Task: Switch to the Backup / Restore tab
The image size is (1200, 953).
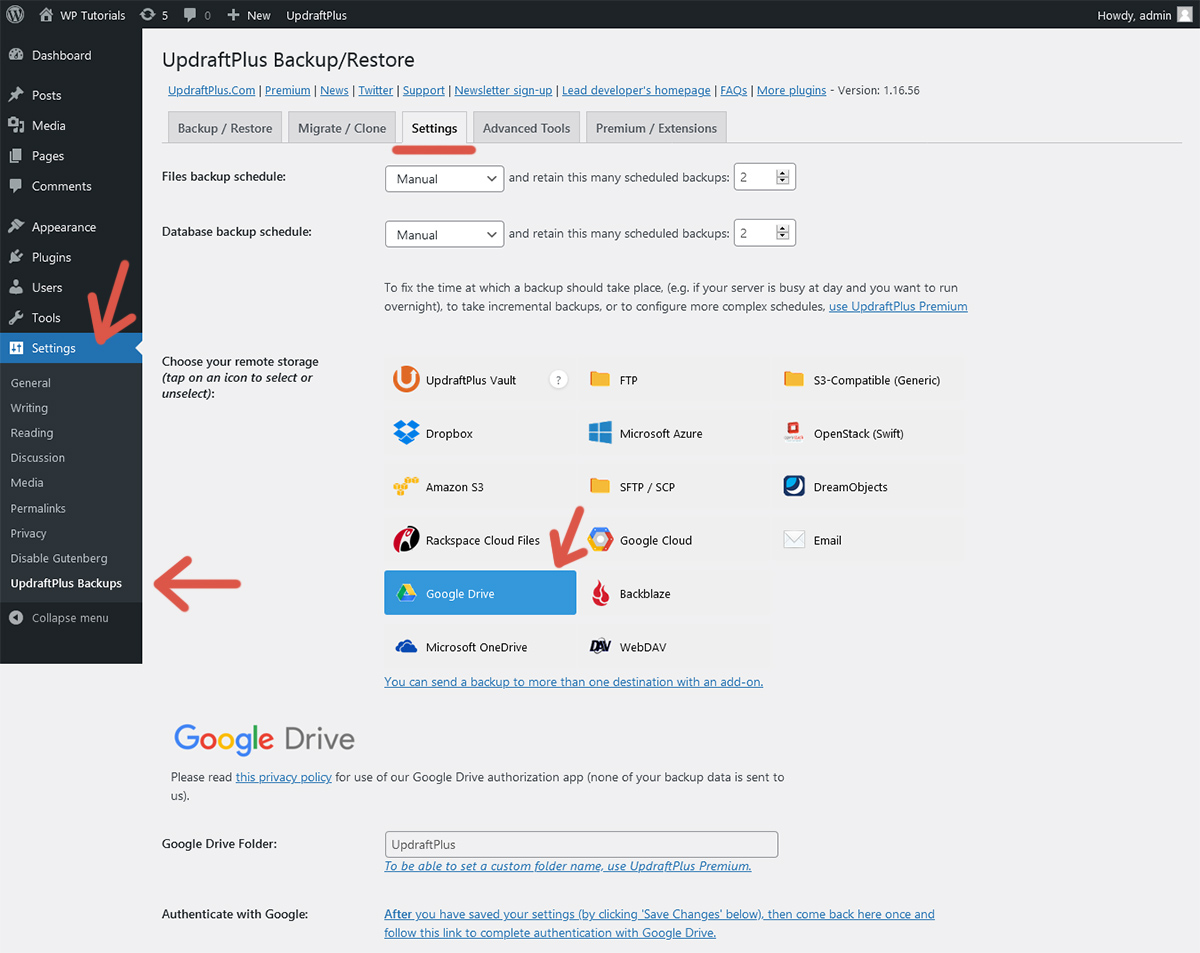Action: coord(225,128)
